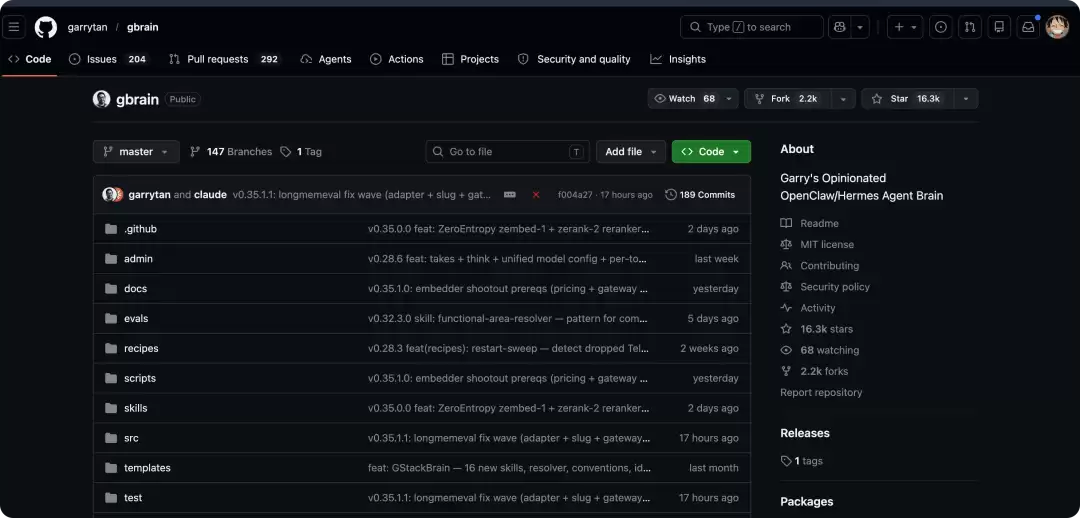
Task: Open Copilot chat icon
Action: point(839,27)
